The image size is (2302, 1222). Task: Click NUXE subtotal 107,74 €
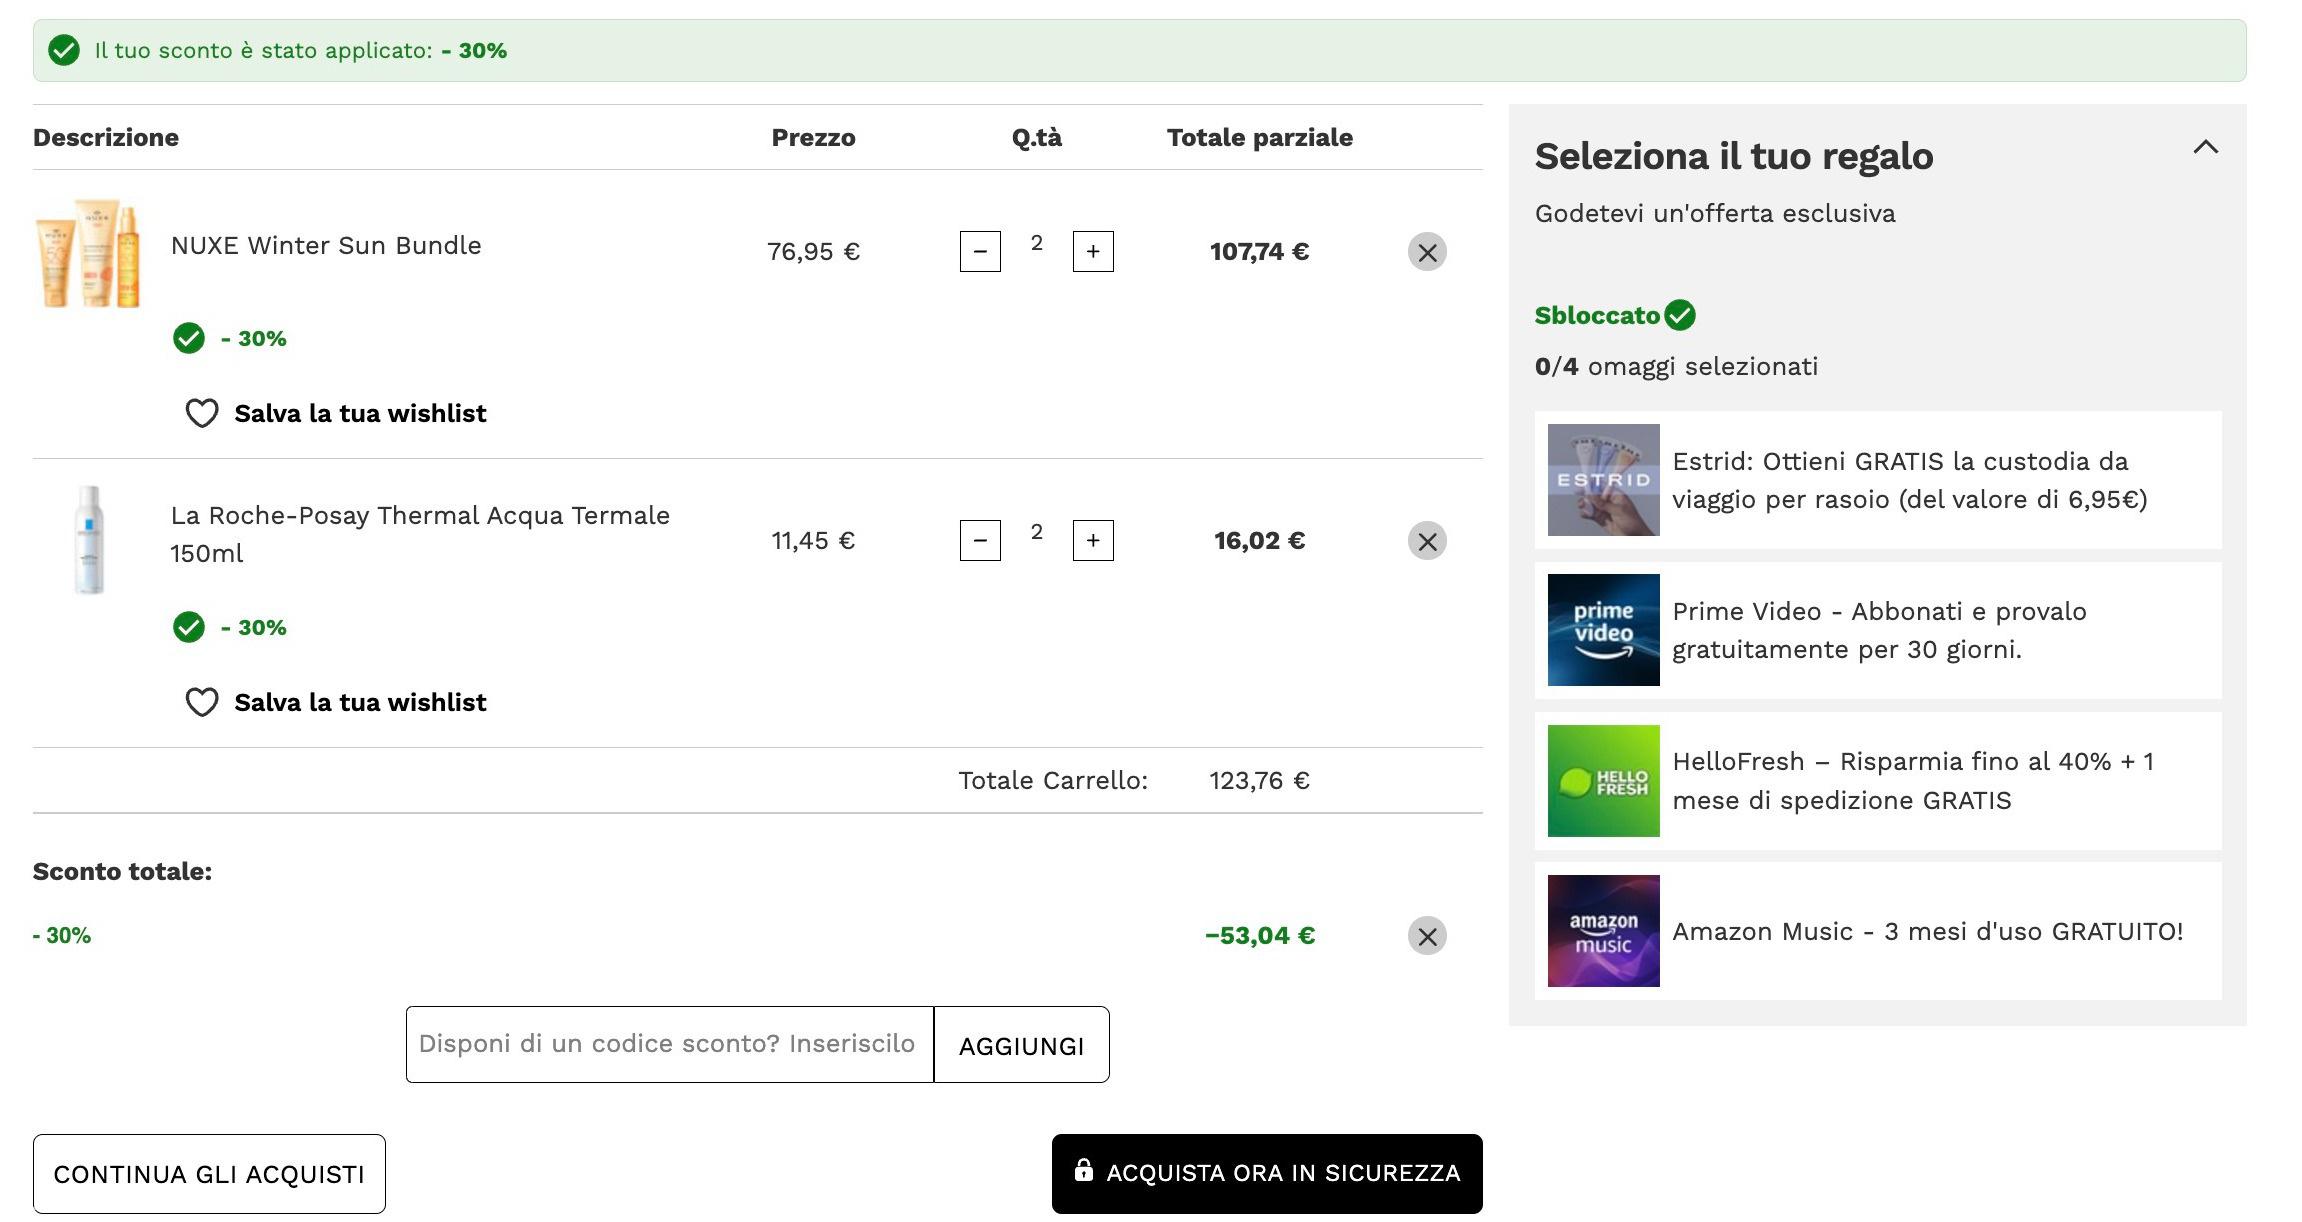(x=1259, y=251)
